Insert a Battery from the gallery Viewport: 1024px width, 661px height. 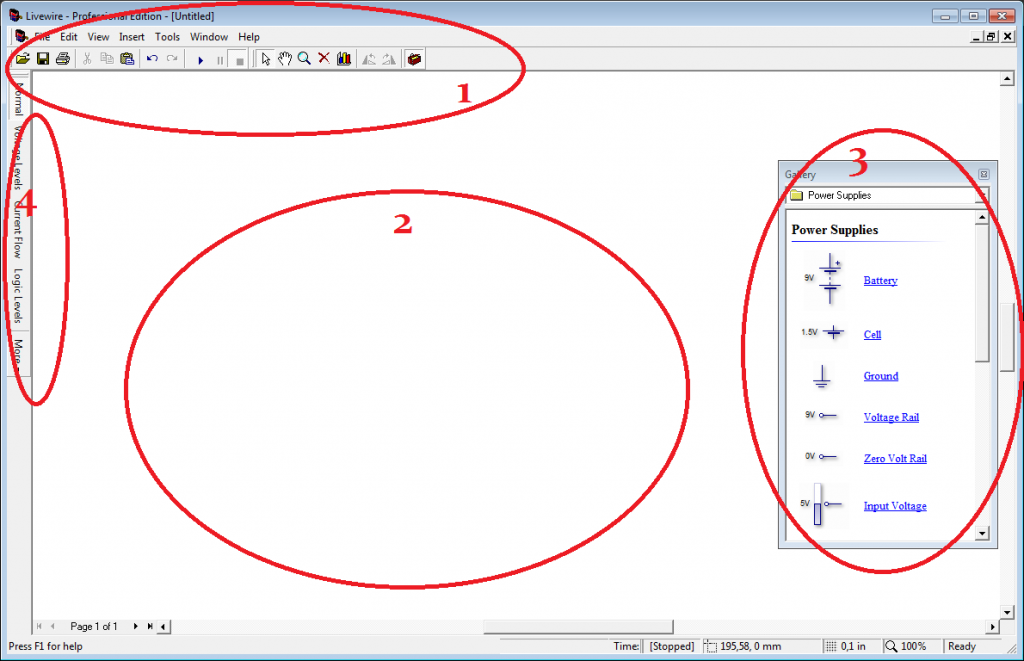879,280
